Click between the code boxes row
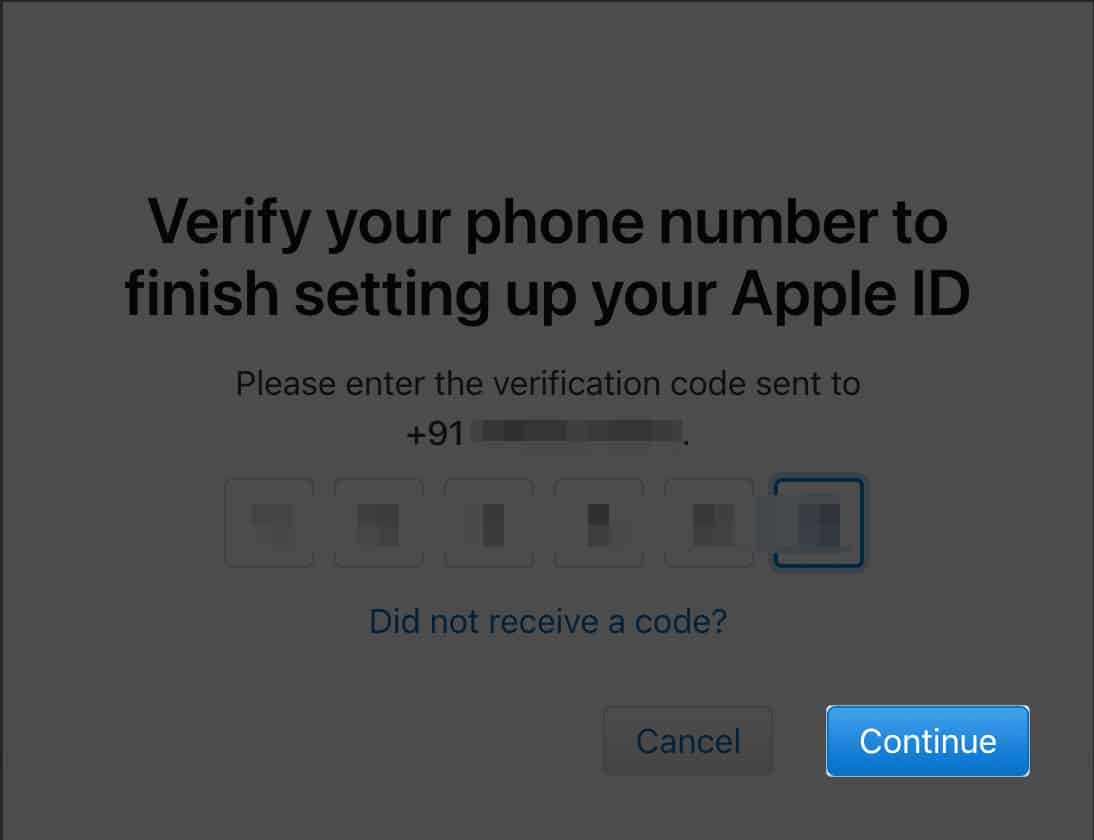The width and height of the screenshot is (1094, 840). point(544,522)
